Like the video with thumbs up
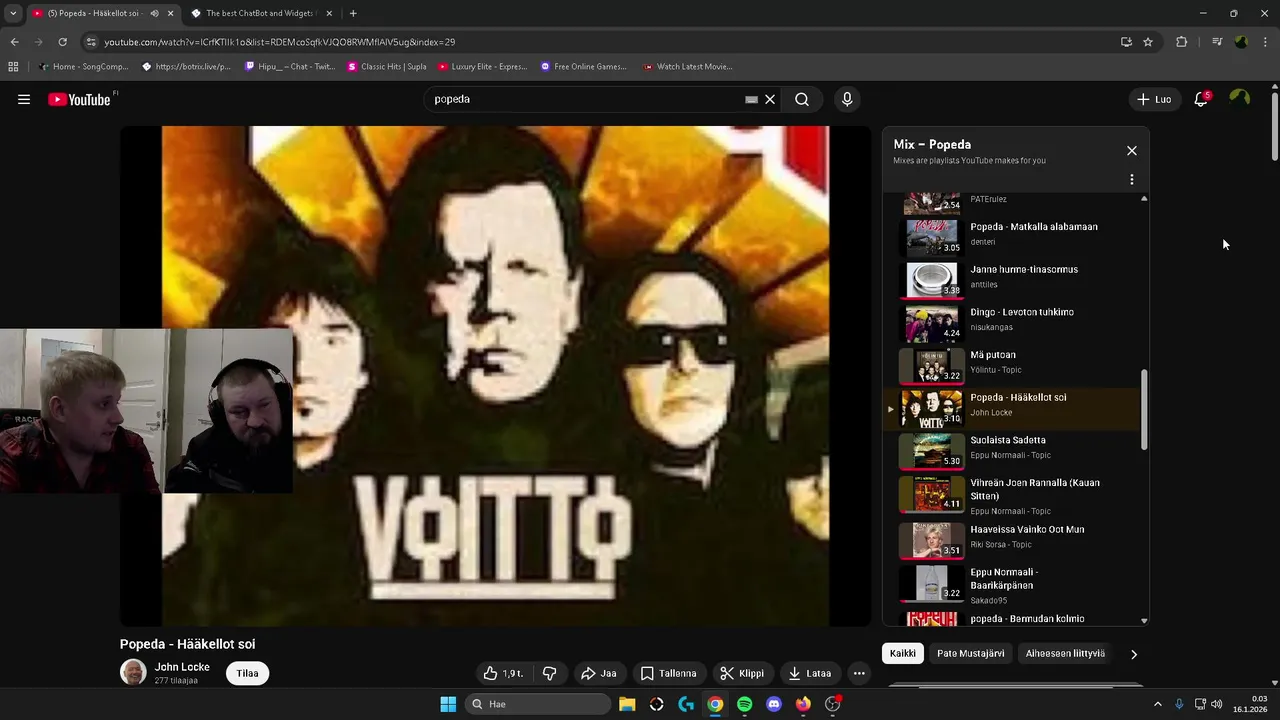Image resolution: width=1280 pixels, height=720 pixels. [x=504, y=673]
